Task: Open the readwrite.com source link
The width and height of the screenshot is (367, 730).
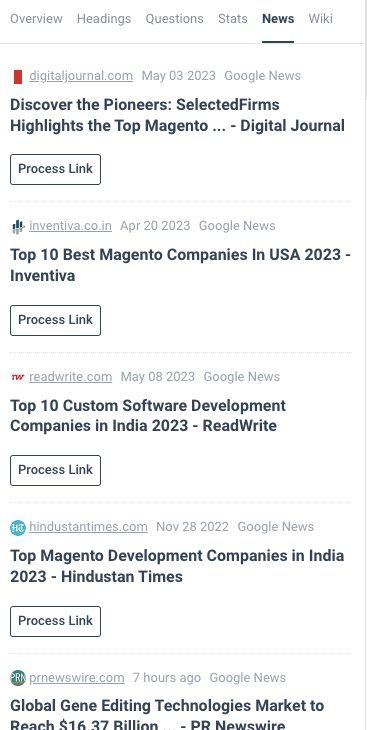Action: tap(71, 377)
